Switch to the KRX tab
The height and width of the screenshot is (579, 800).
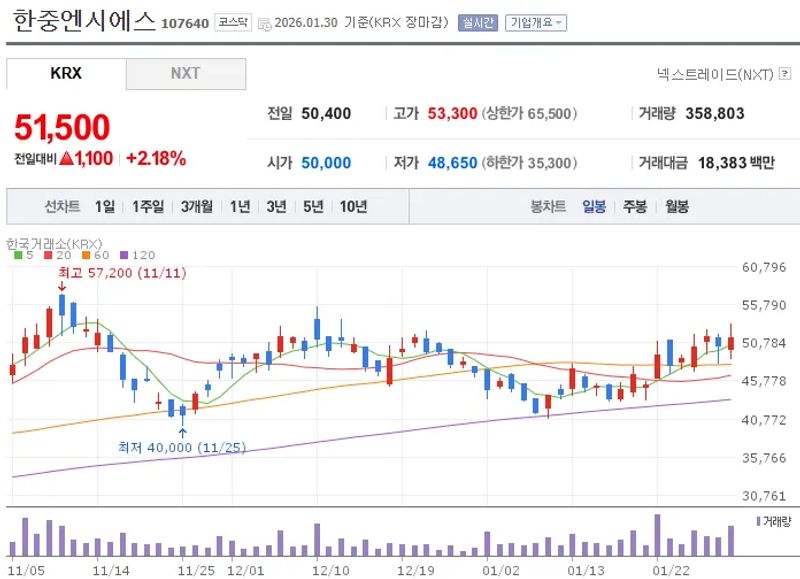click(x=66, y=73)
